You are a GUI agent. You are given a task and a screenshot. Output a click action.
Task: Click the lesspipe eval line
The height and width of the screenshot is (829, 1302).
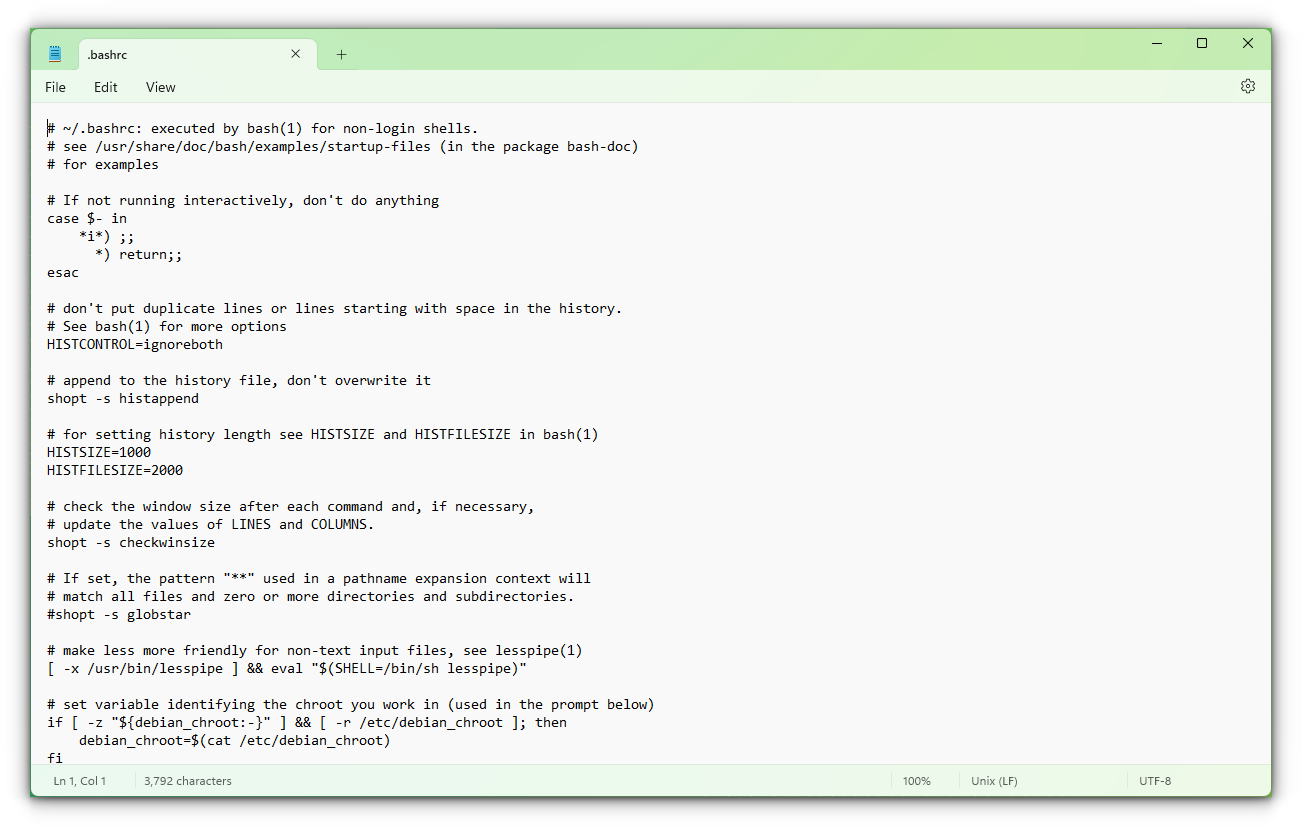click(x=287, y=668)
